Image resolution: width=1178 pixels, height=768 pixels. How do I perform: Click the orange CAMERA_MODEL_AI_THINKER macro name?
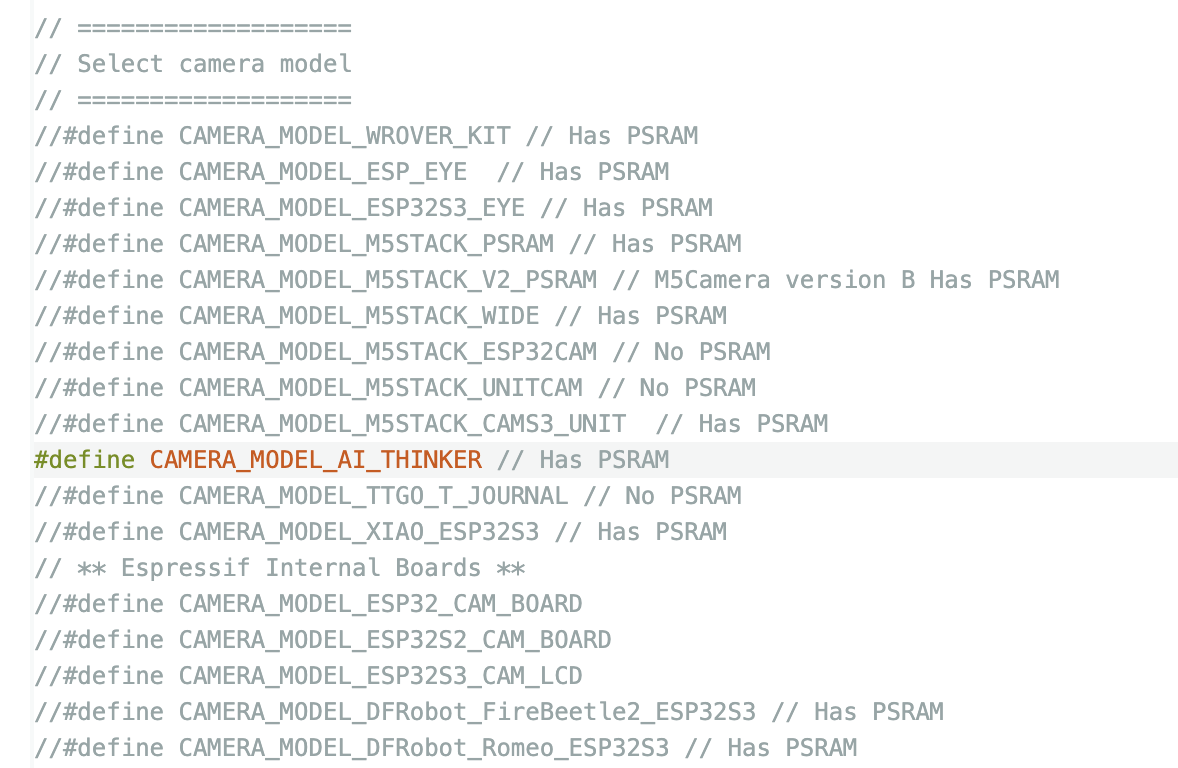point(316,460)
